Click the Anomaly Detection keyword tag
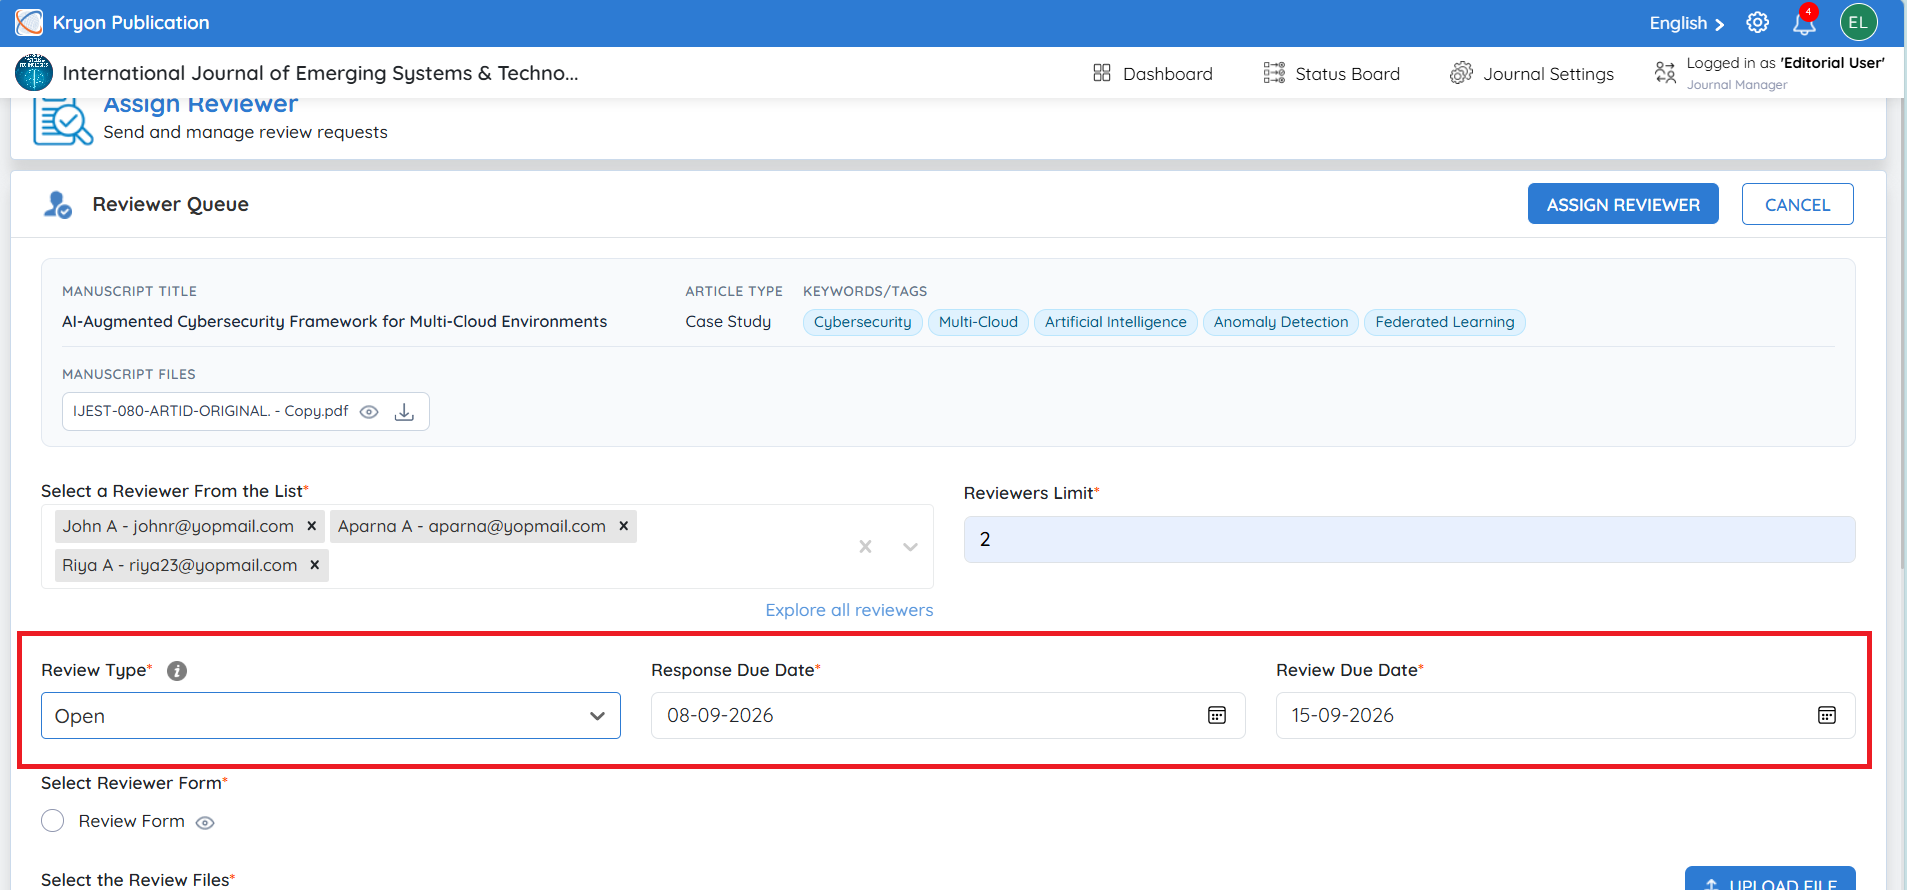The image size is (1907, 890). (x=1281, y=322)
